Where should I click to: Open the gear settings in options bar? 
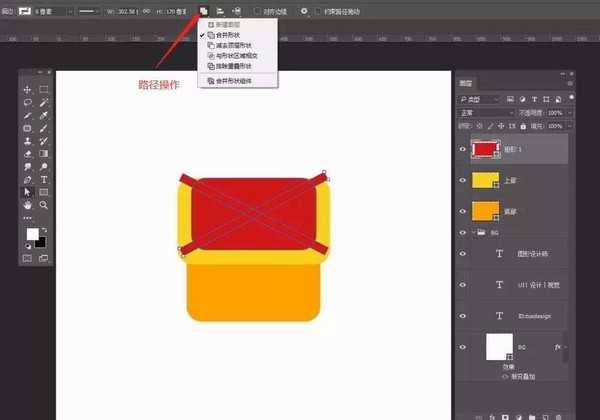tap(303, 10)
